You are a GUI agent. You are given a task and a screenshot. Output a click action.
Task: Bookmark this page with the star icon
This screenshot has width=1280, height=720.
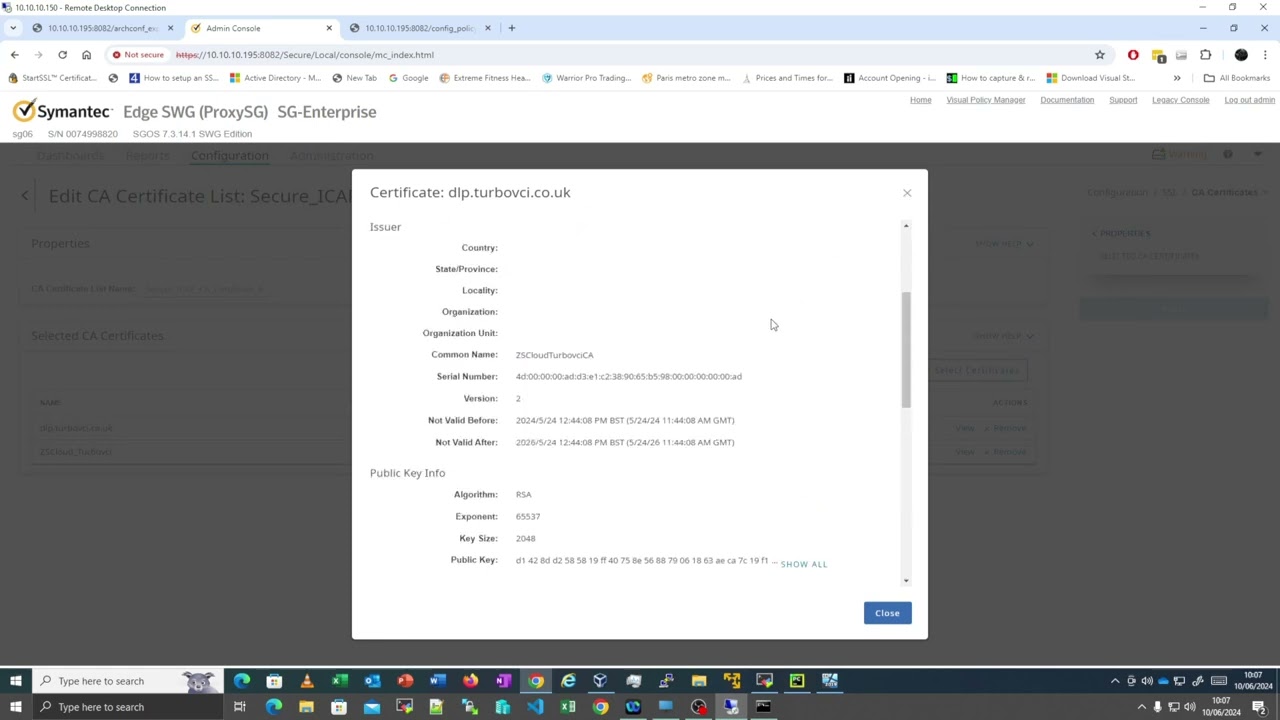(x=1100, y=55)
